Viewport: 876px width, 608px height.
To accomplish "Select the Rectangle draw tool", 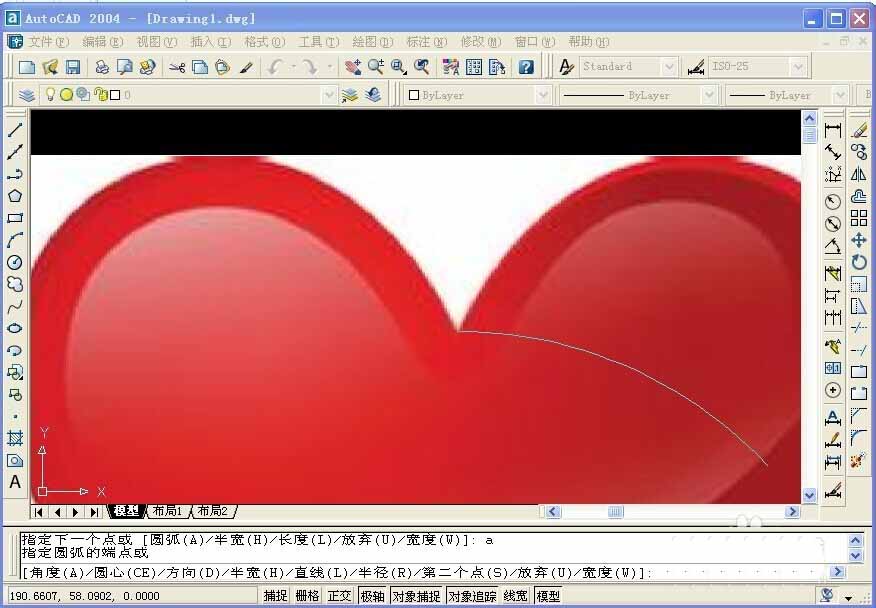I will coord(15,218).
